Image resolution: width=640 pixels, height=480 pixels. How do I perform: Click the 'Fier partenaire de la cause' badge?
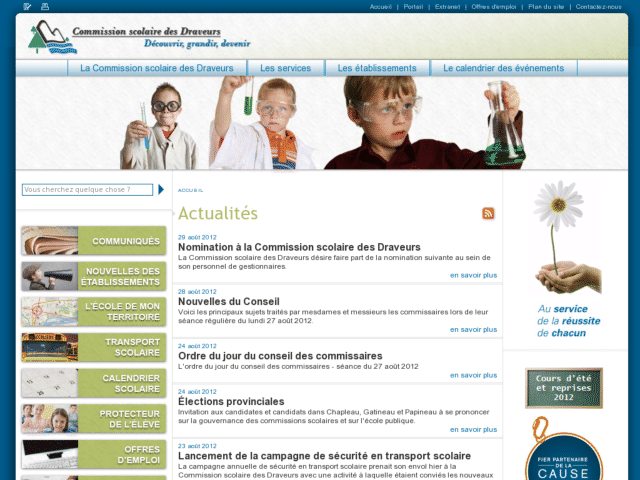(x=563, y=449)
